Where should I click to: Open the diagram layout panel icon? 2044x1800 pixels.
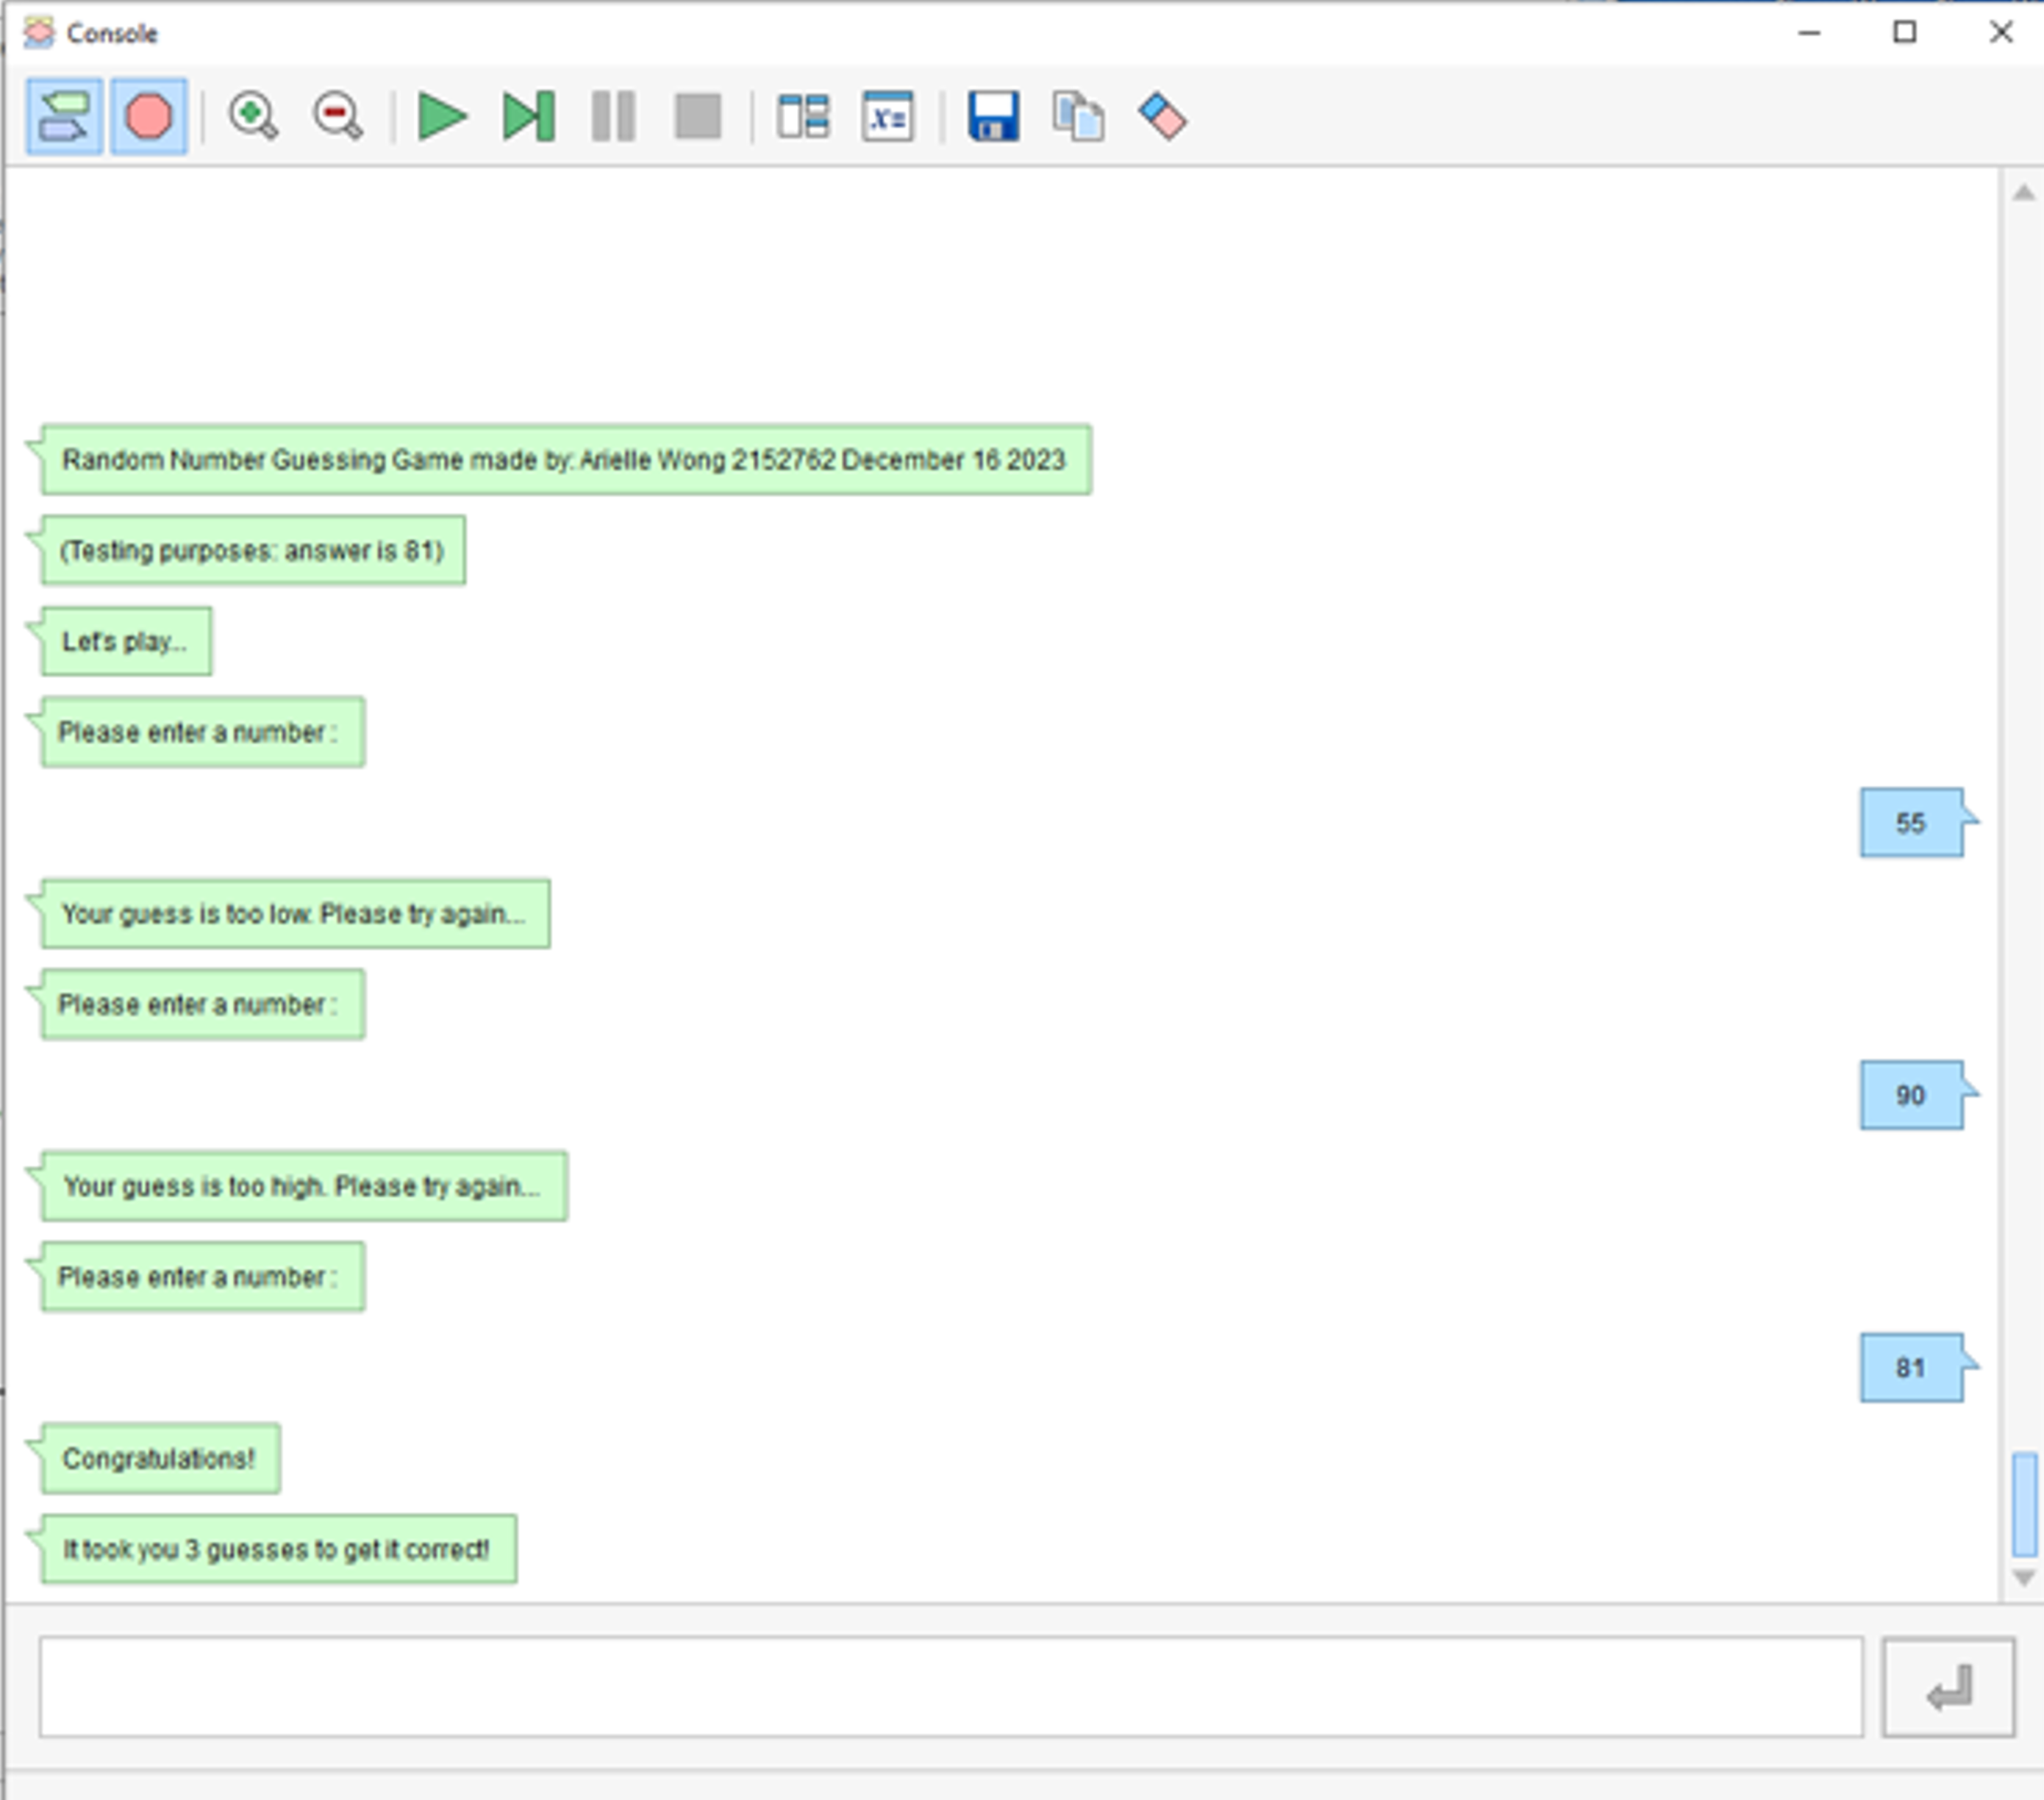pyautogui.click(x=803, y=116)
